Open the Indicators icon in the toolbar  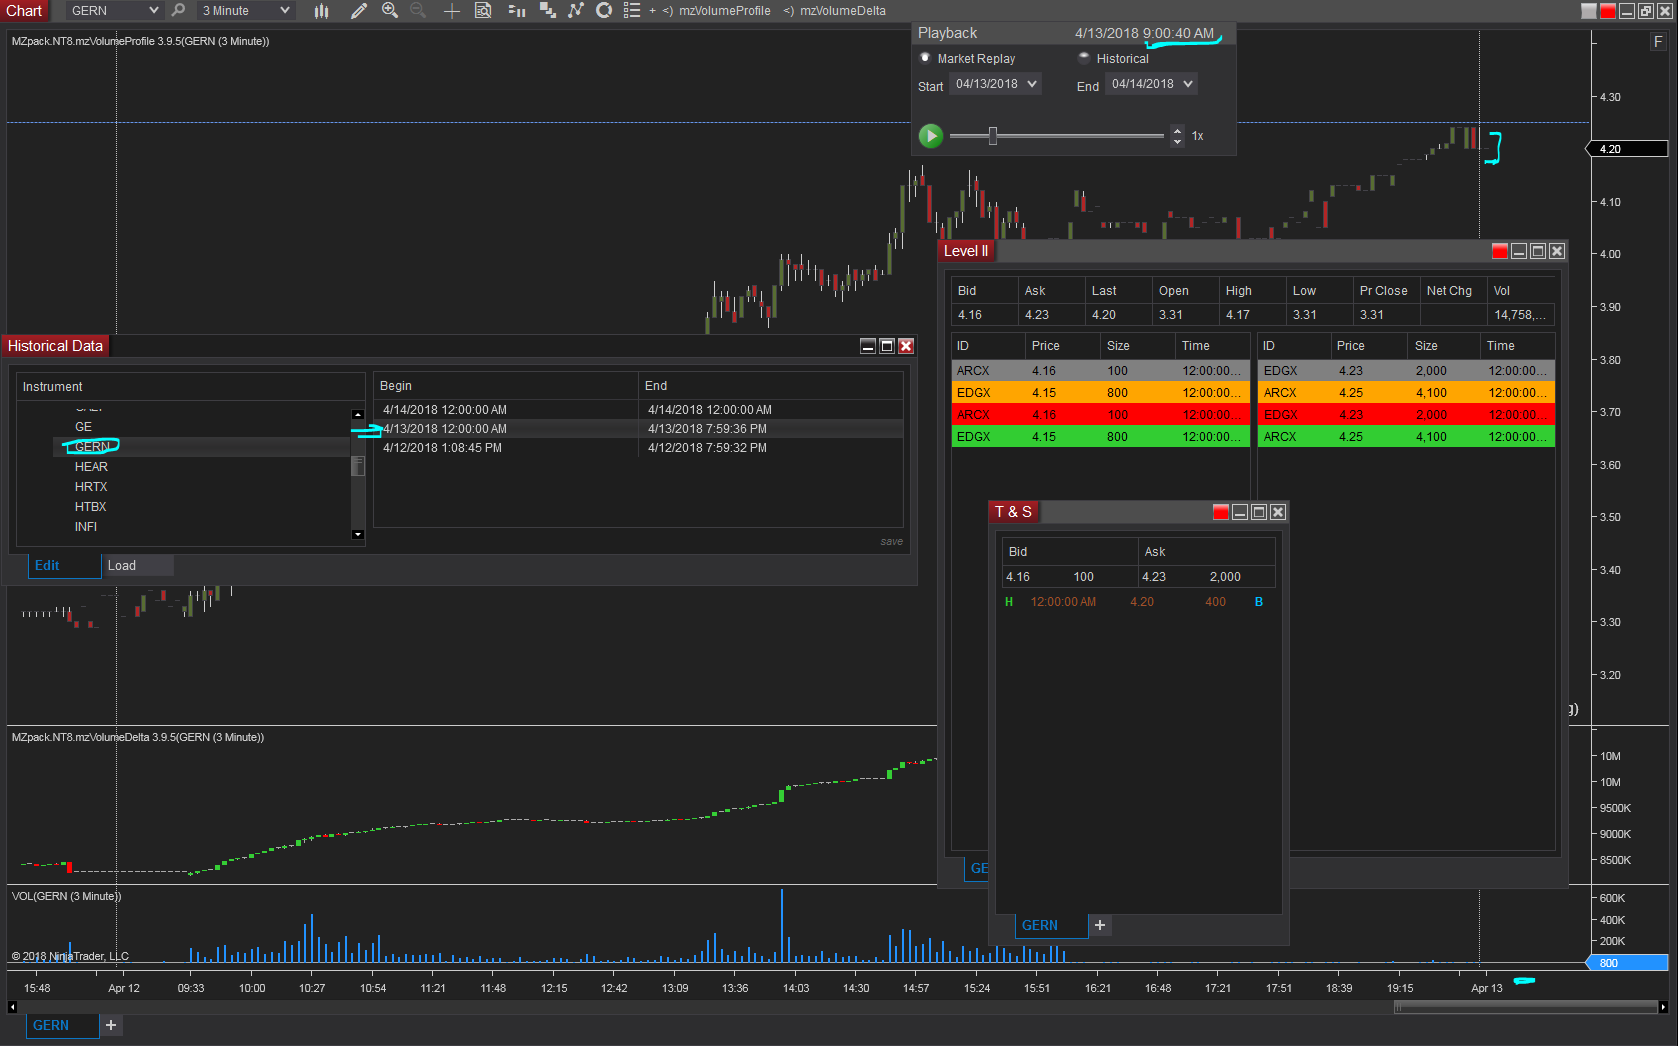576,10
